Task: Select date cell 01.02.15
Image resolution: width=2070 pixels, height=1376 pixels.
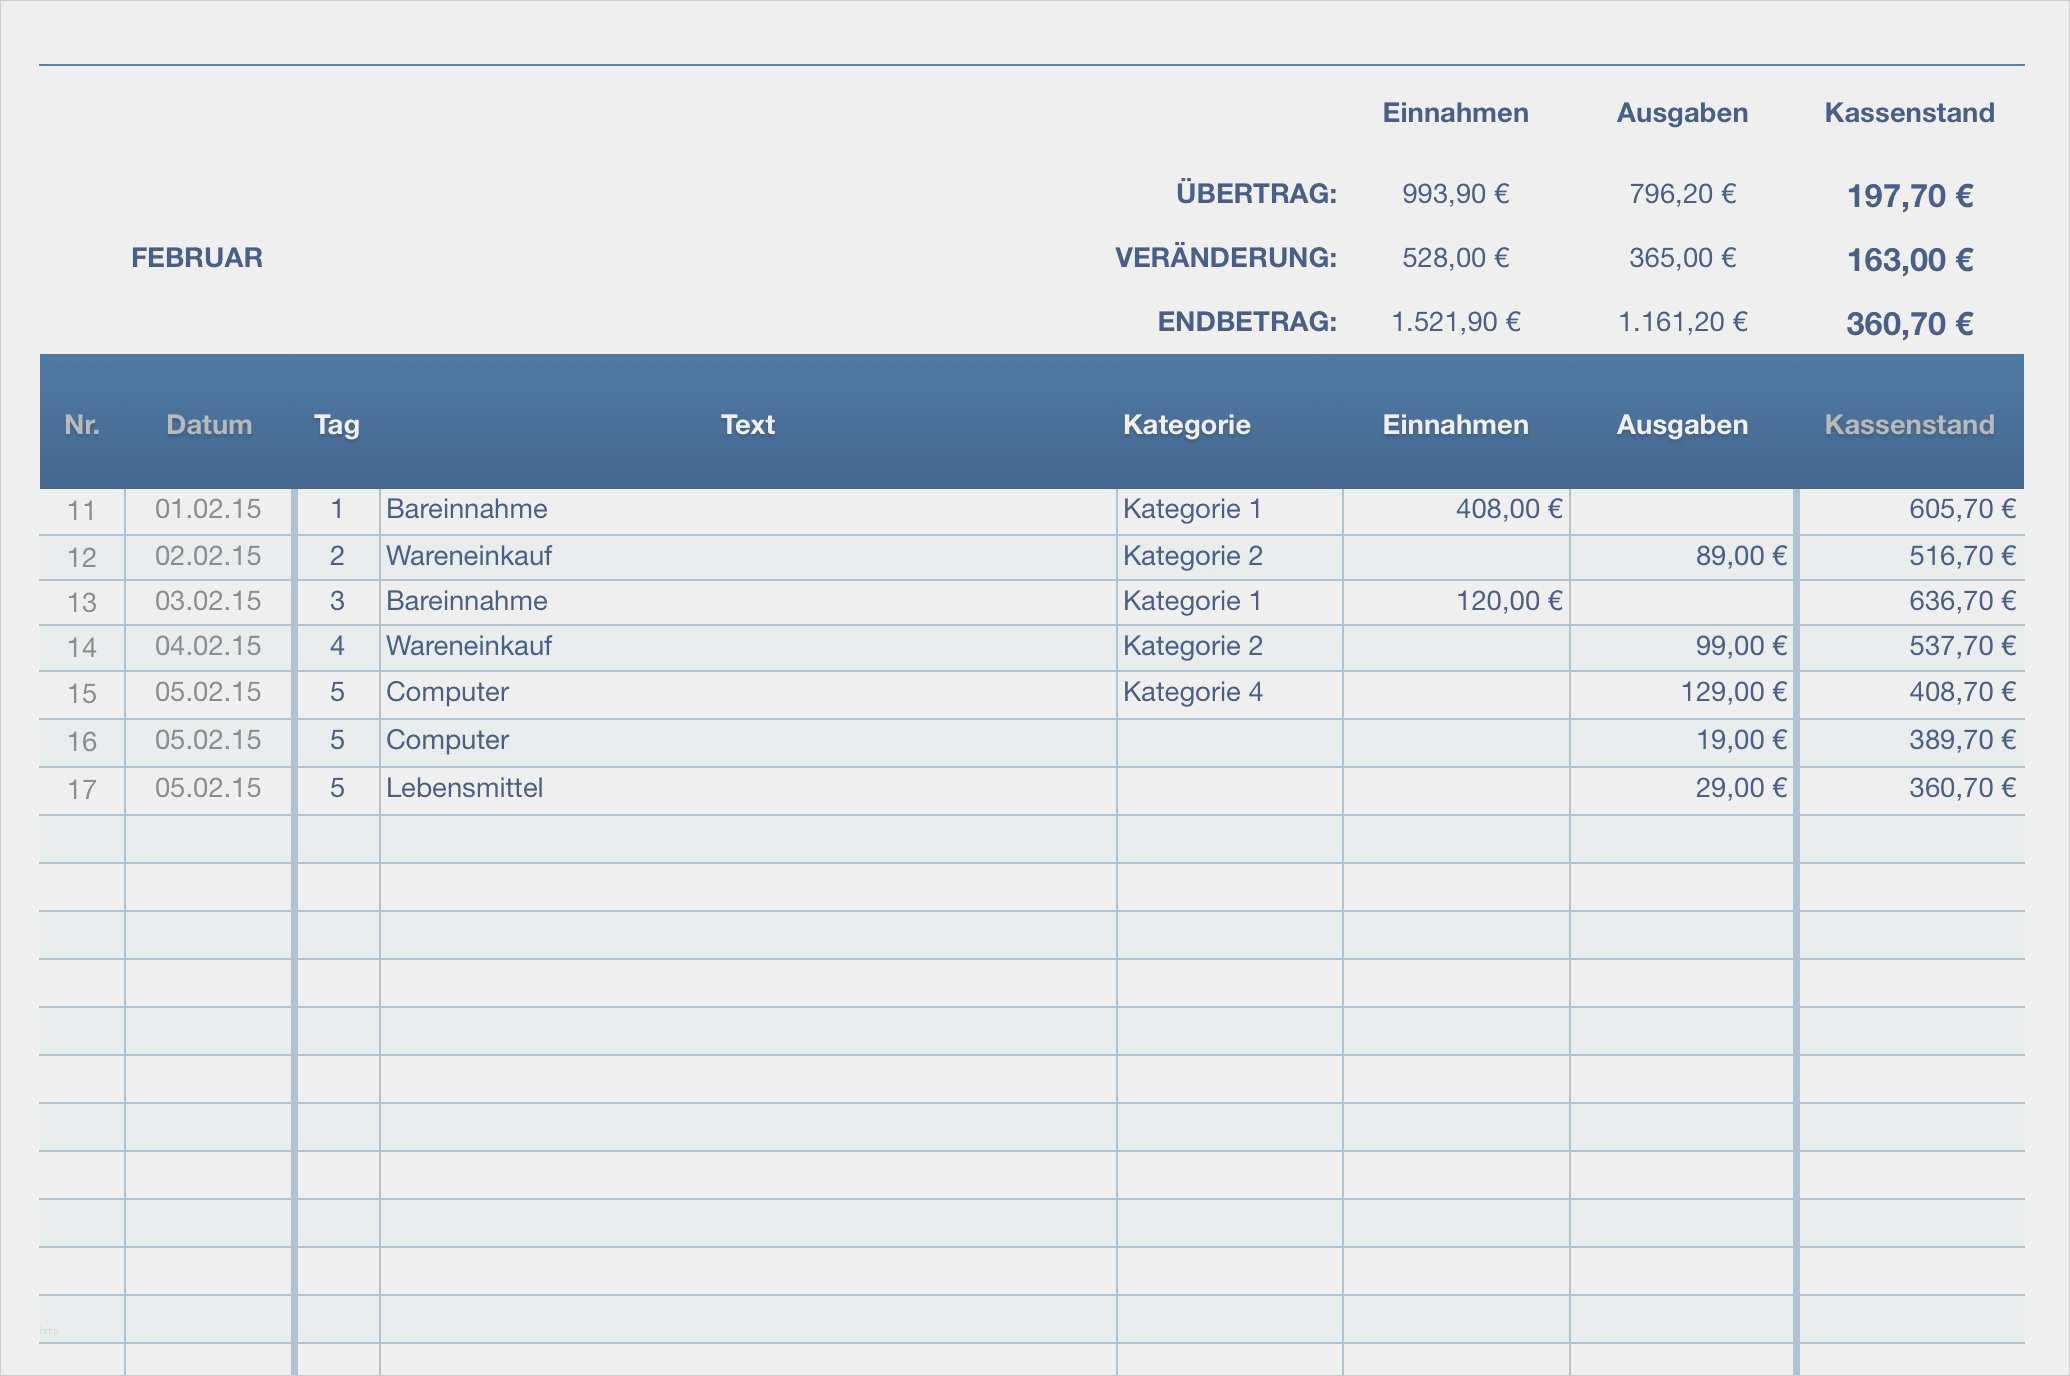Action: [x=208, y=510]
